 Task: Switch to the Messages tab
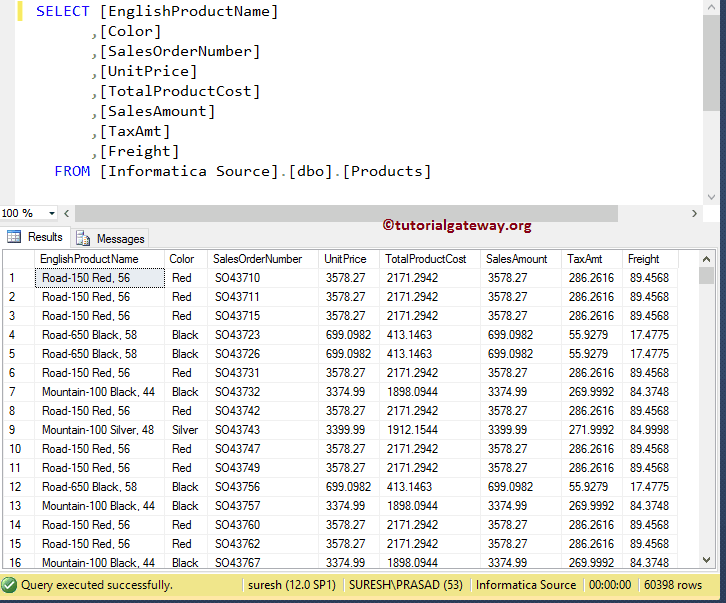[111, 239]
